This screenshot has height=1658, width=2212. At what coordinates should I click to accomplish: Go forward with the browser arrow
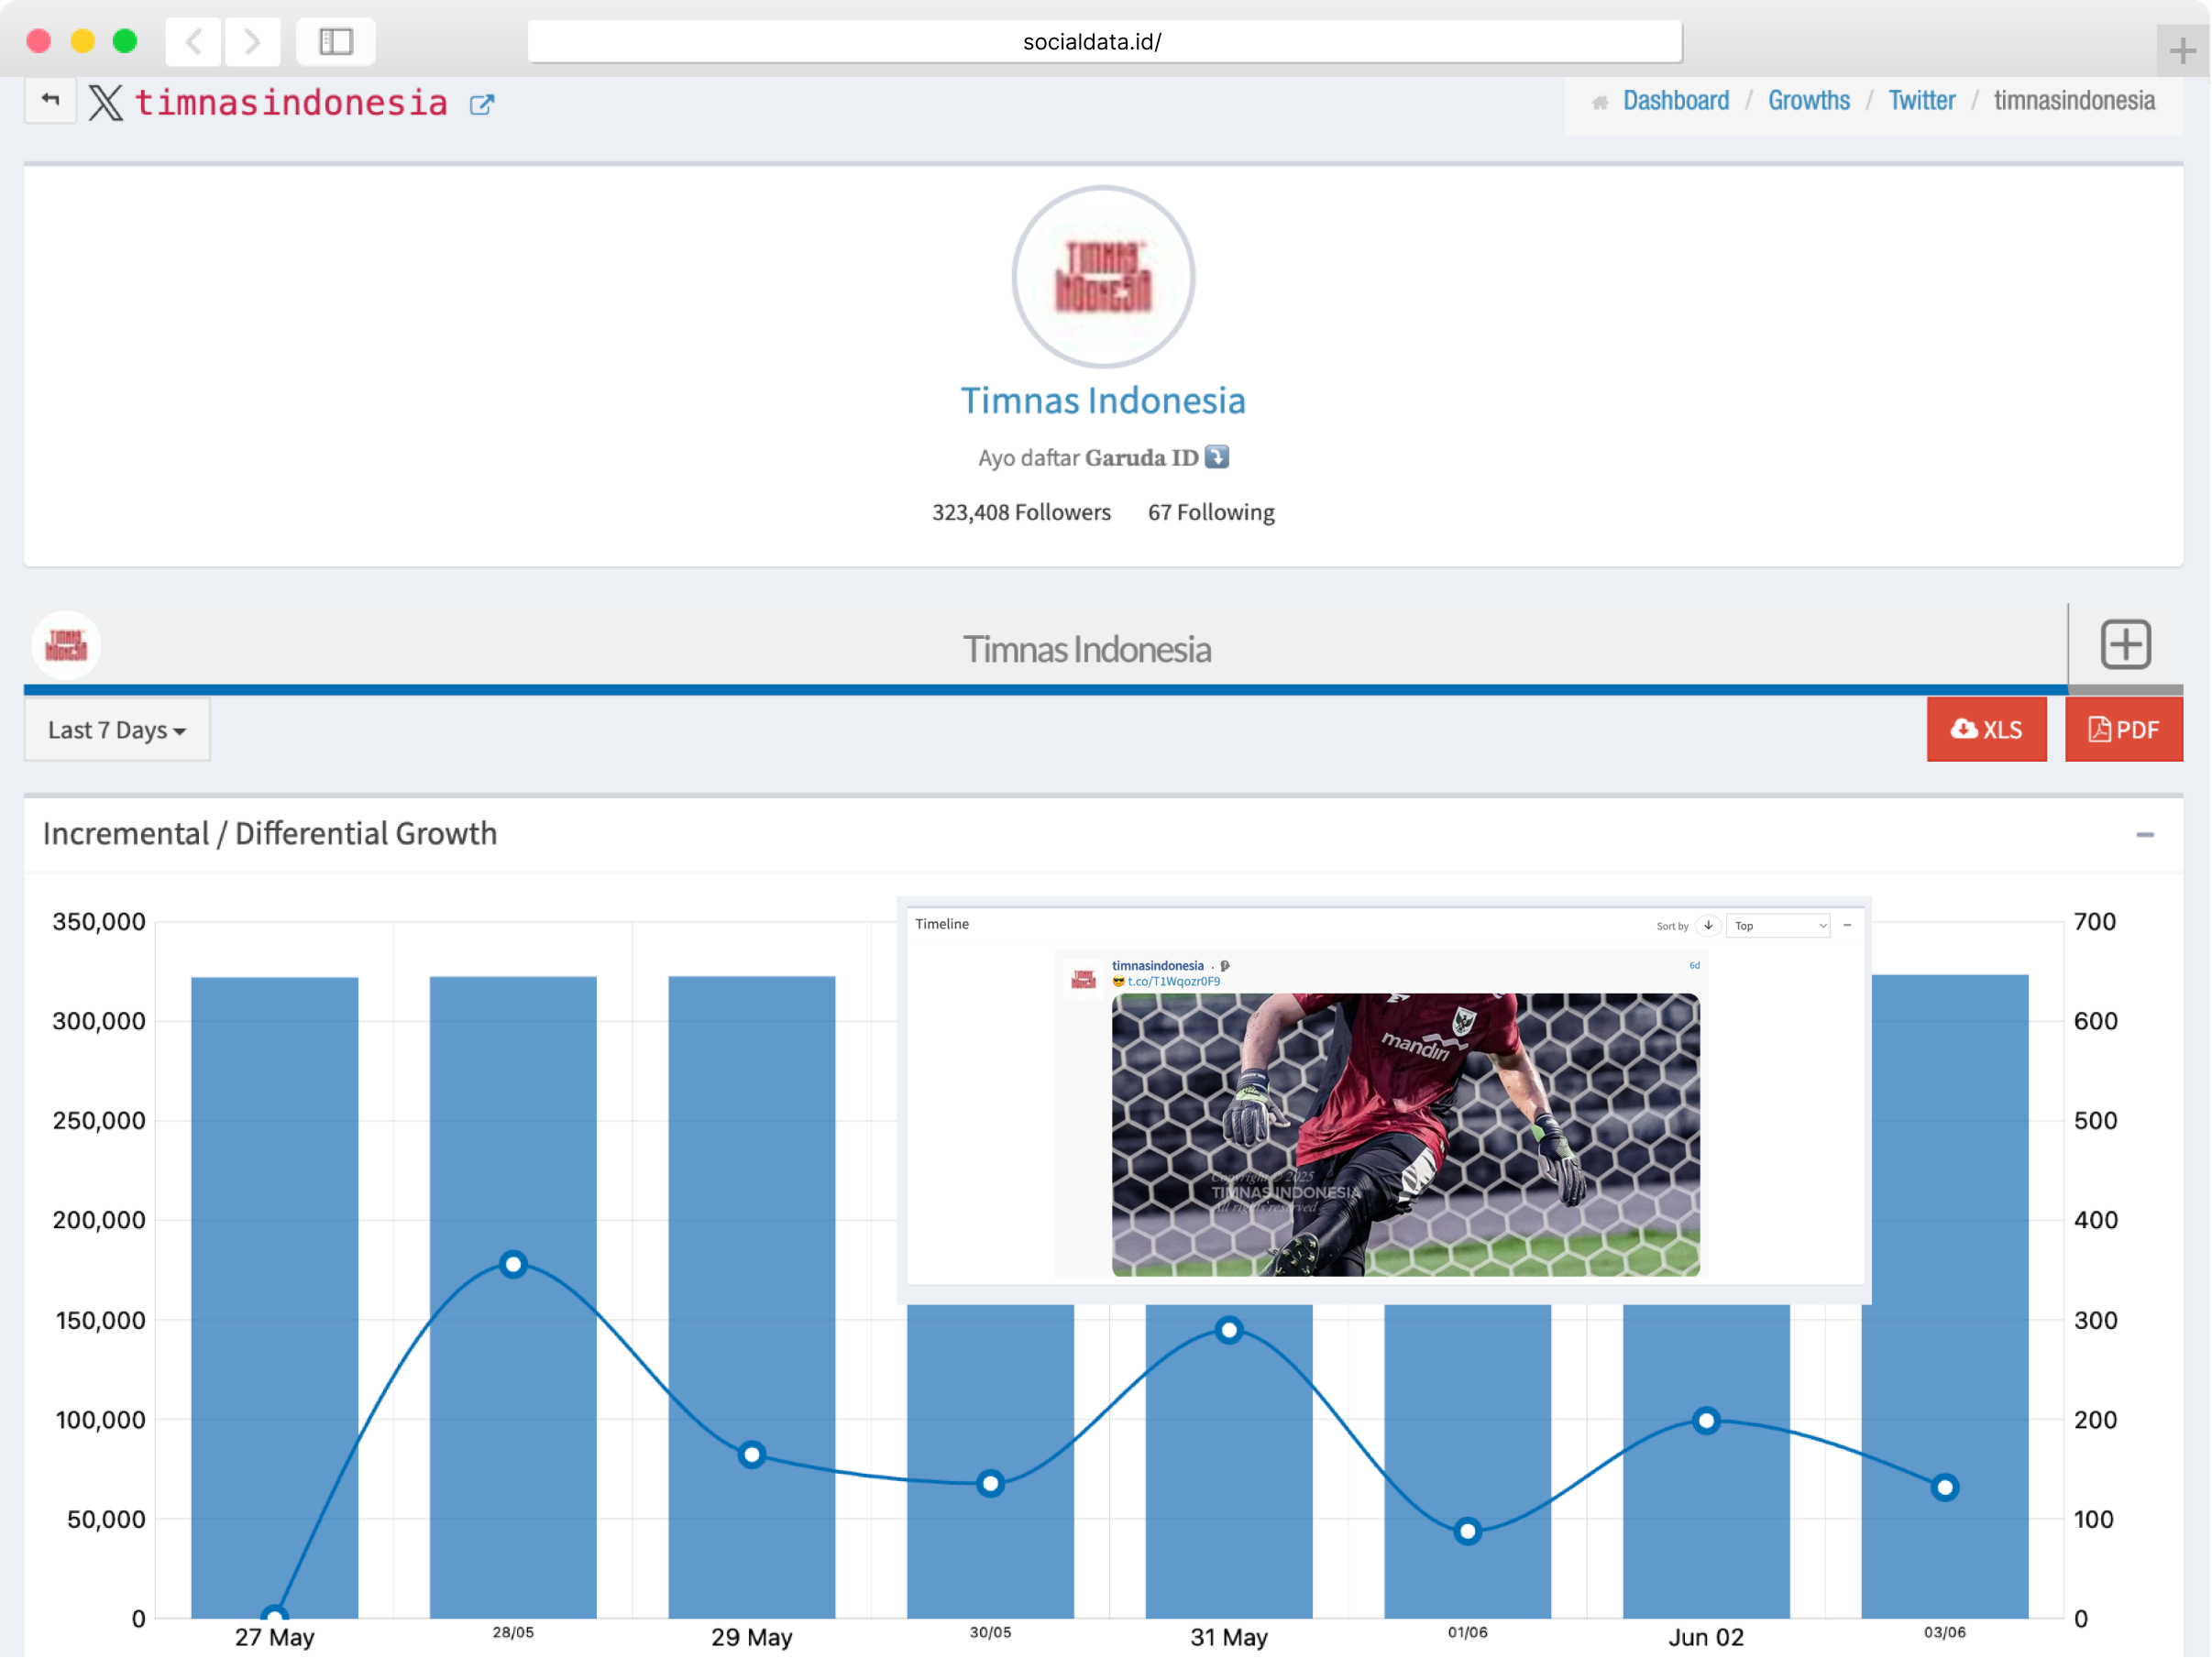pyautogui.click(x=252, y=41)
